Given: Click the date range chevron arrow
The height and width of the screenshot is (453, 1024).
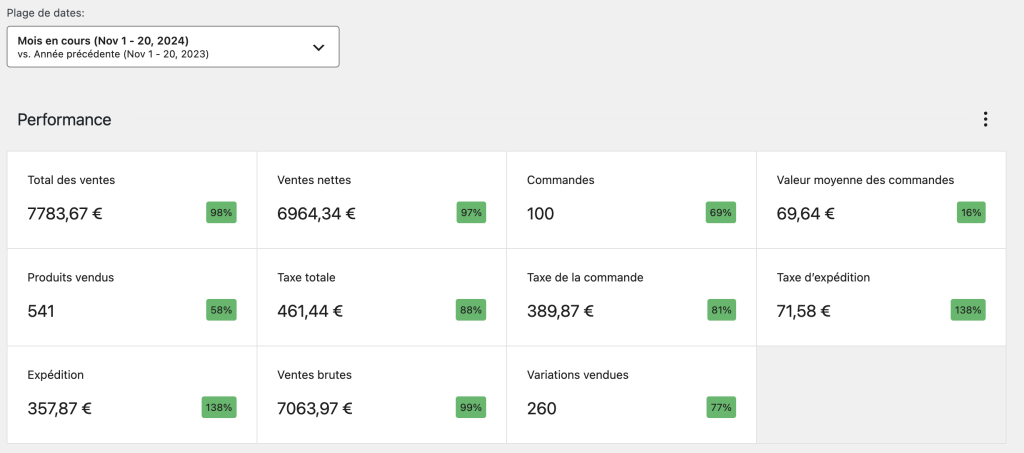Looking at the screenshot, I should point(319,47).
